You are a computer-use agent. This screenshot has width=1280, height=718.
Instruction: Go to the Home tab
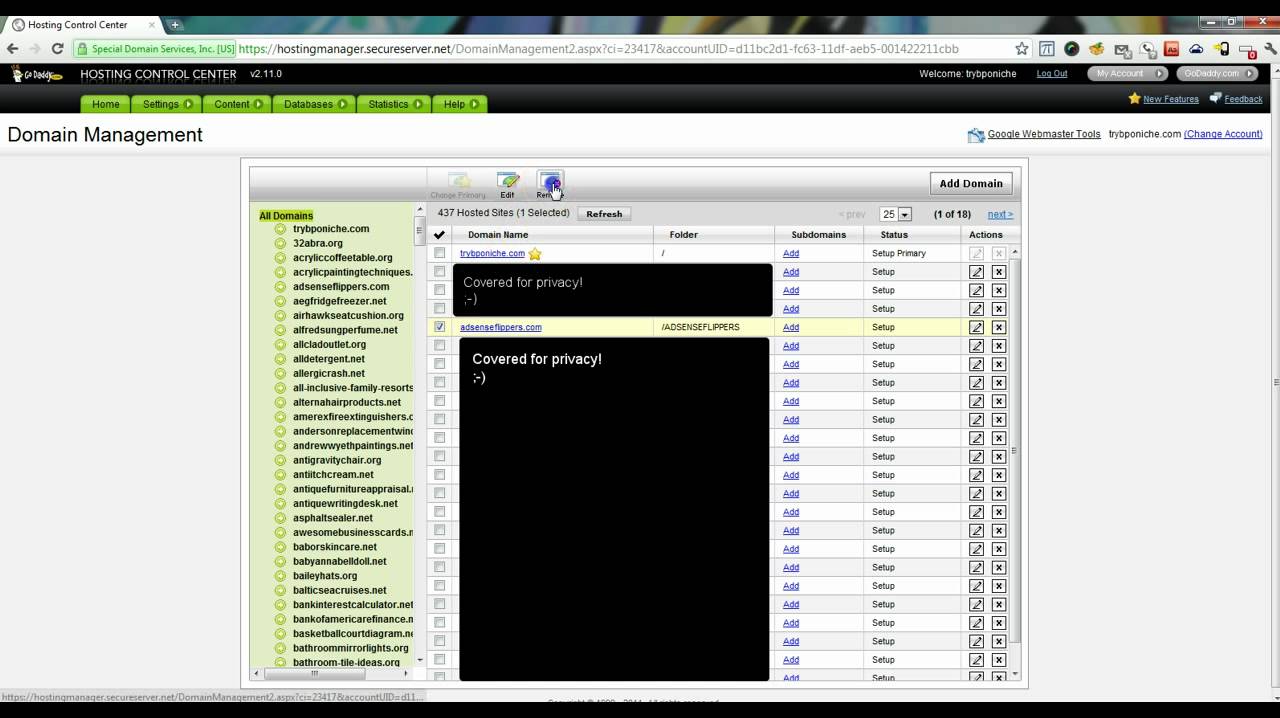coord(106,104)
